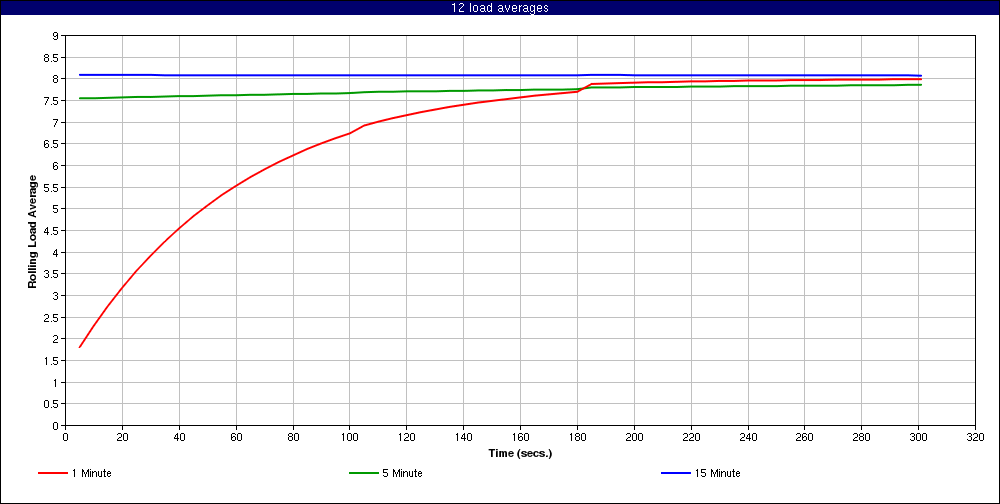Click the green 5 Minute legend line swatch
The width and height of the screenshot is (1000, 504).
(x=364, y=473)
